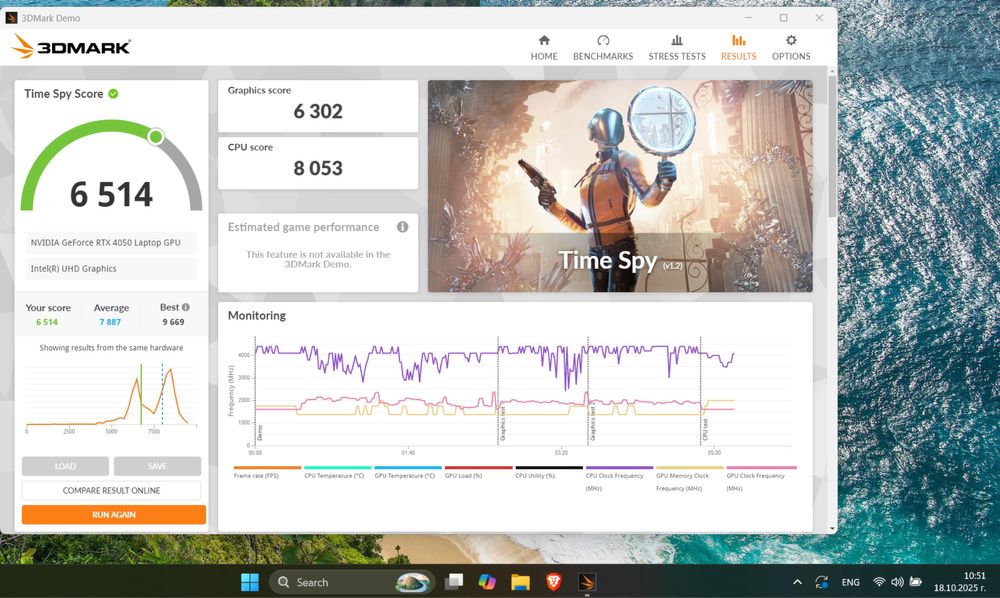This screenshot has height=598, width=1000.
Task: Launch Copilot from the taskbar
Action: click(487, 582)
